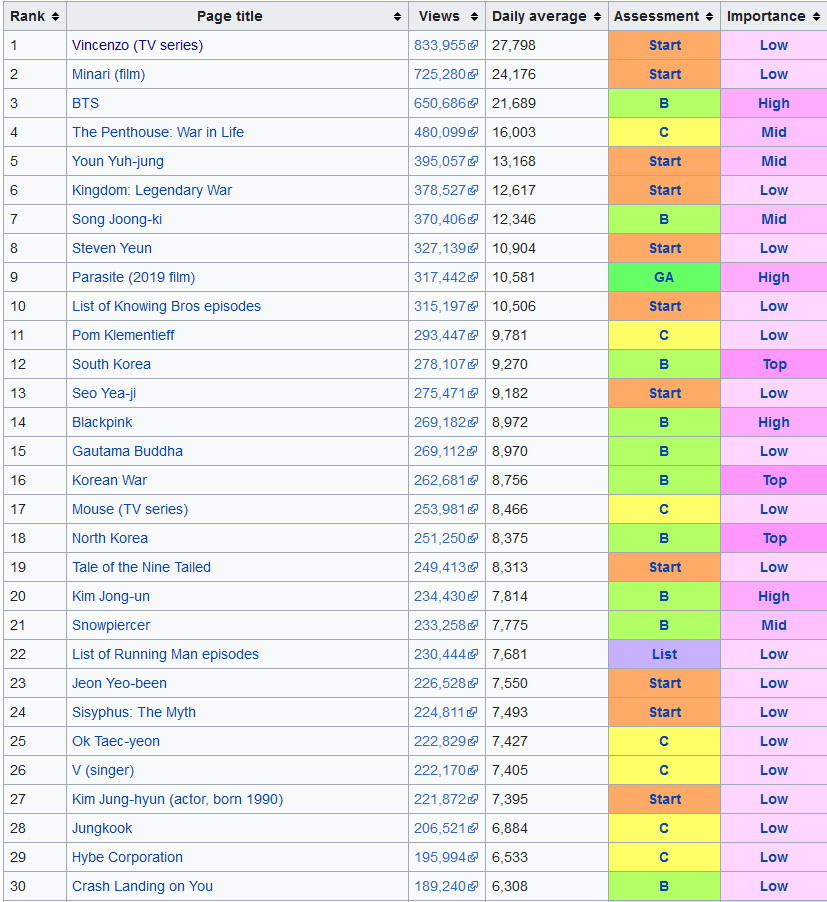
Task: Click external link icon beside 269,182 views
Action: tap(473, 422)
